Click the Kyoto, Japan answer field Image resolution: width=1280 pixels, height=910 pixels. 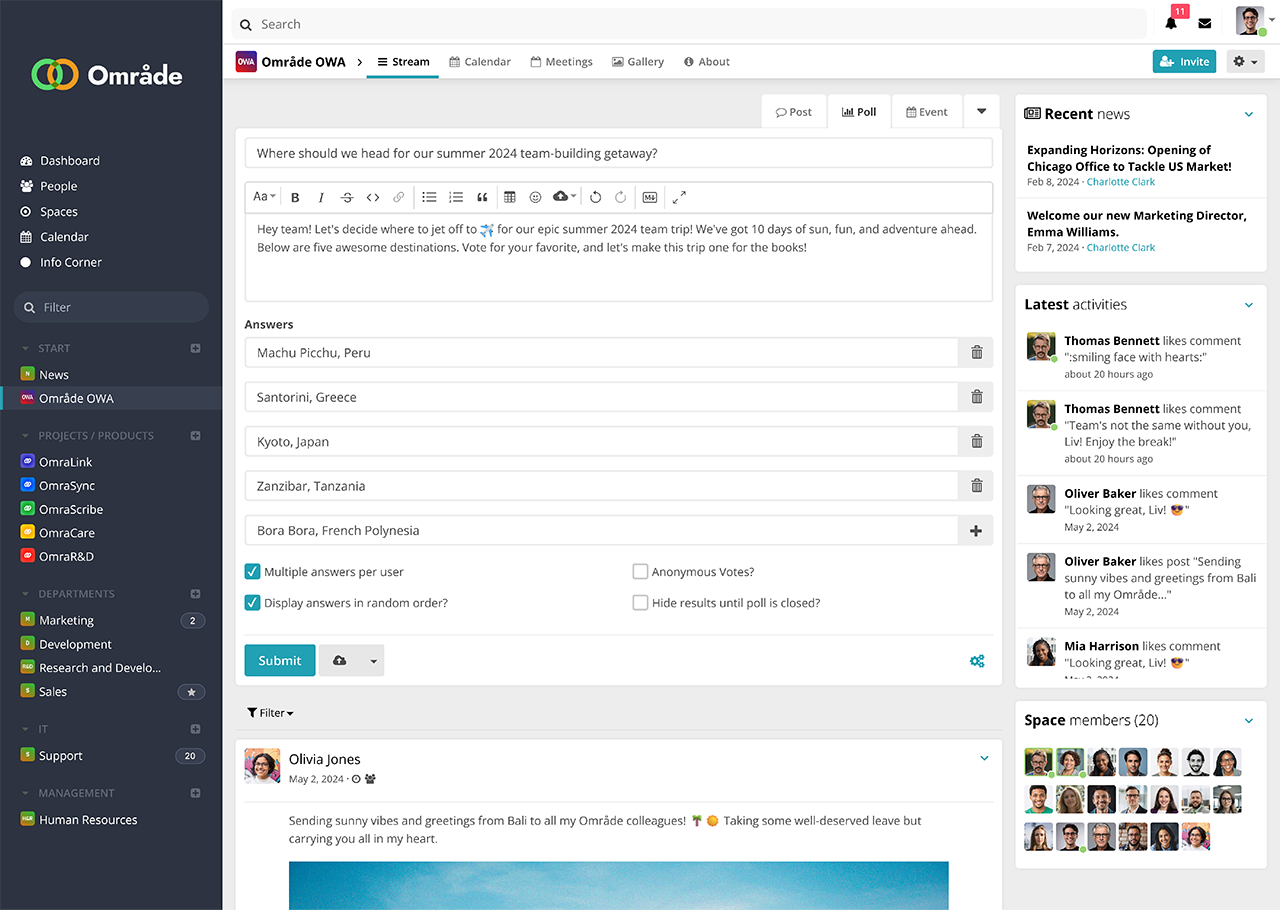(601, 442)
